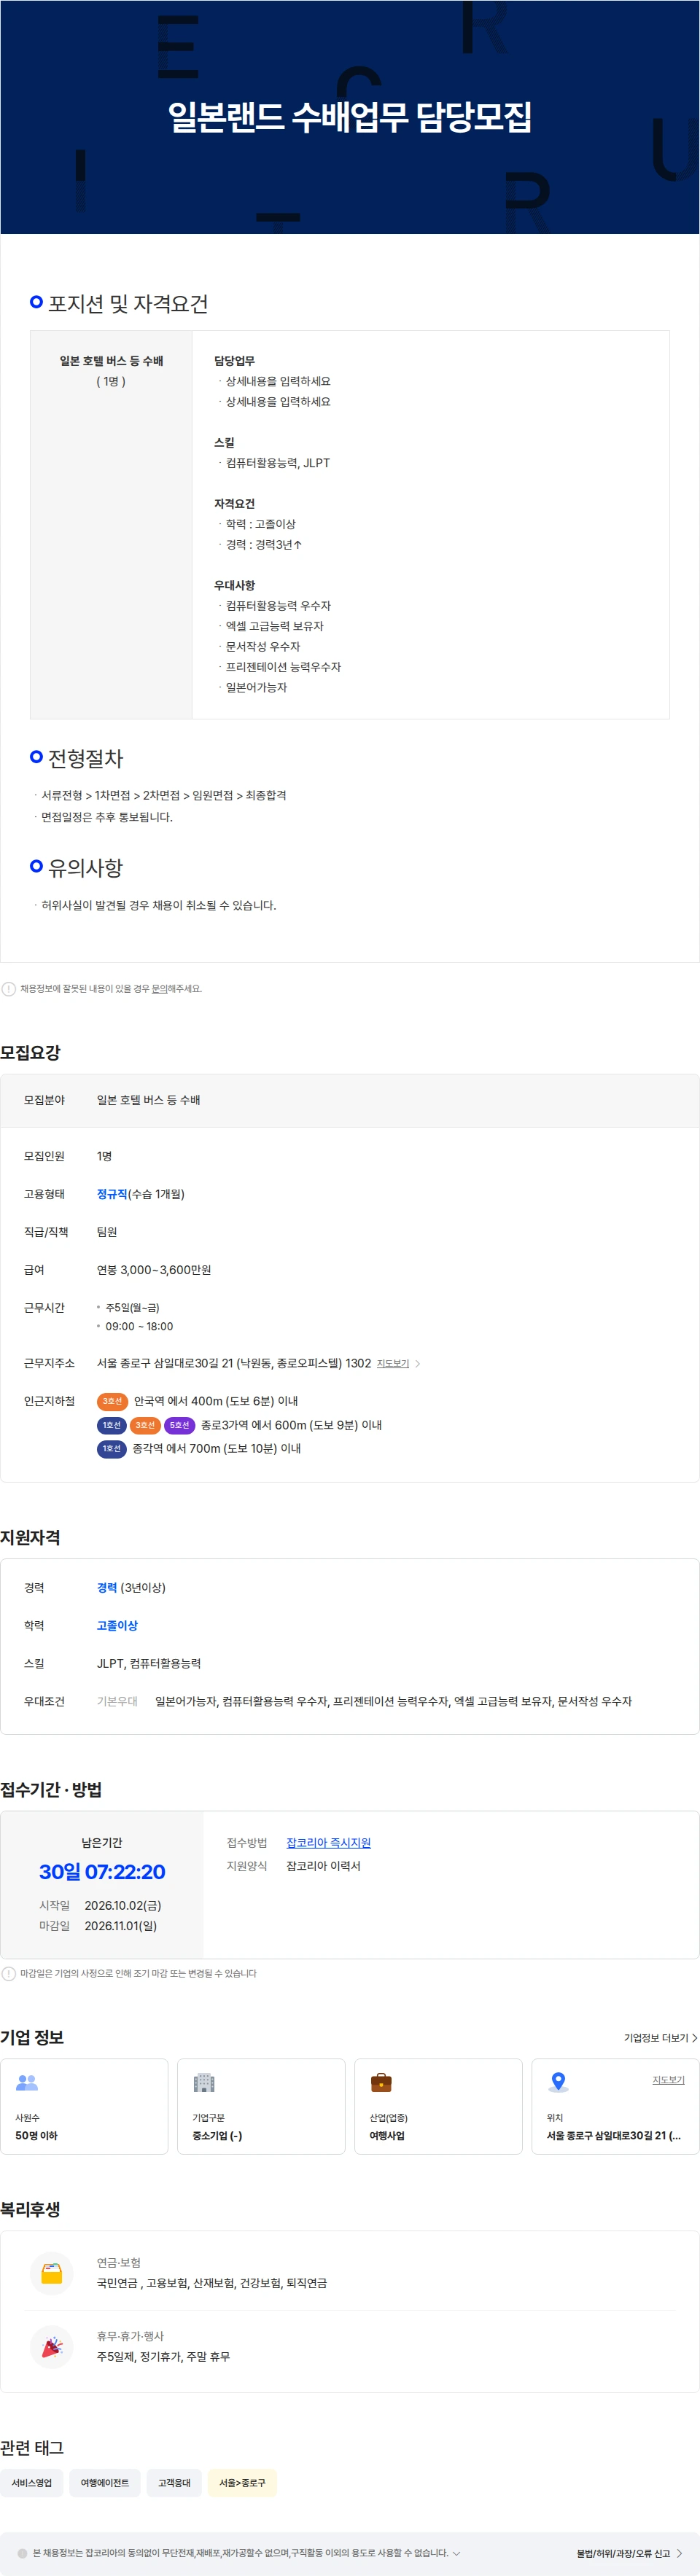700x2576 pixels.
Task: Click the remaining time 30일 07:22:20
Action: (102, 1872)
